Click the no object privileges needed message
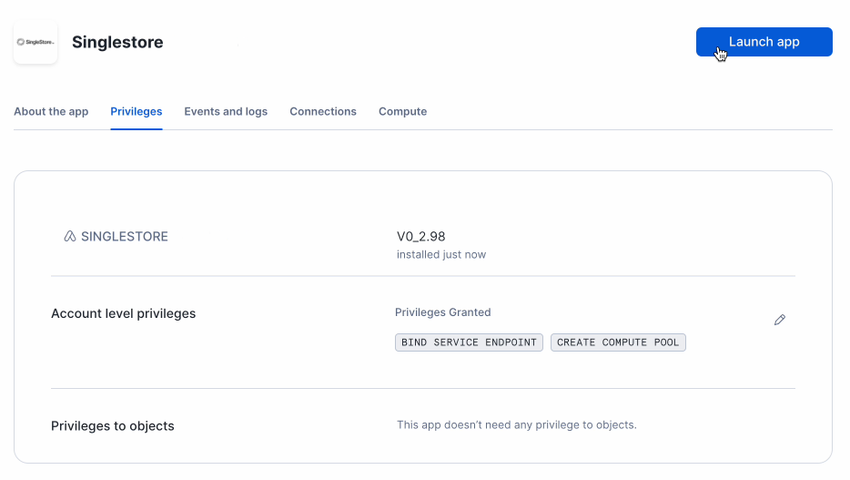Image resolution: width=850 pixels, height=480 pixels. tap(516, 425)
